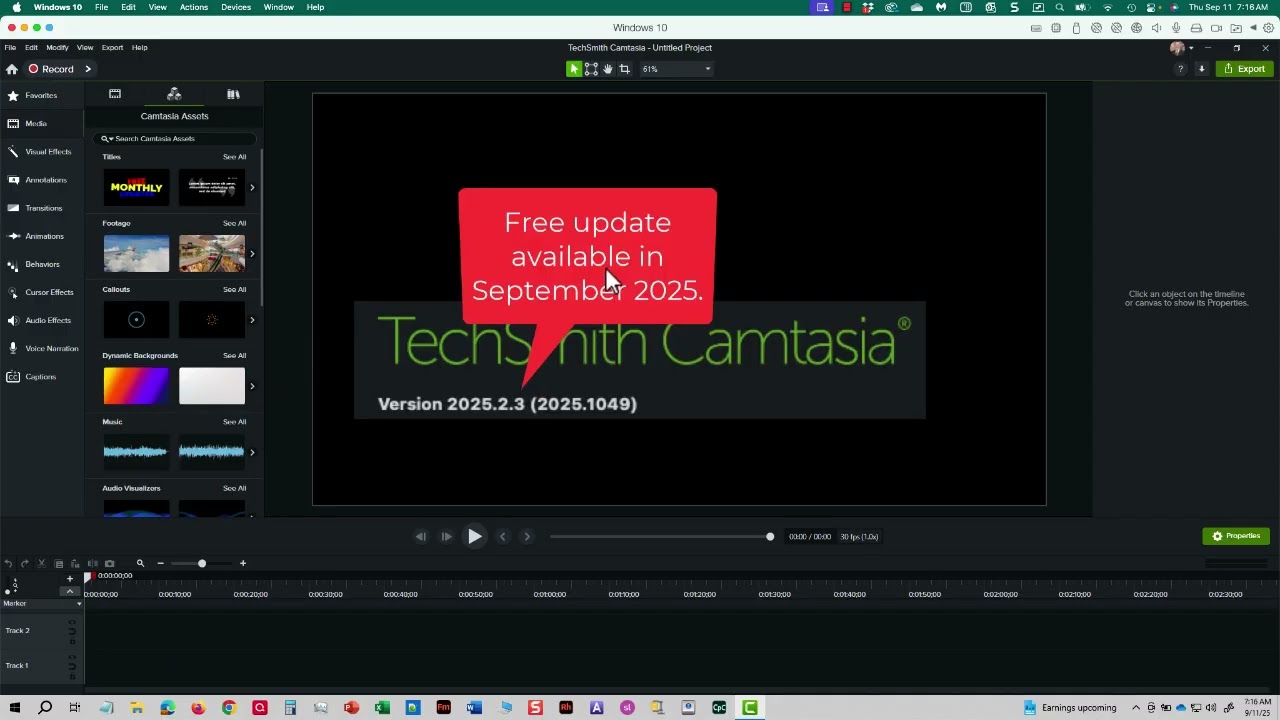The height and width of the screenshot is (720, 1280).
Task: Select the clouds footage thumbnail
Action: pyautogui.click(x=136, y=253)
